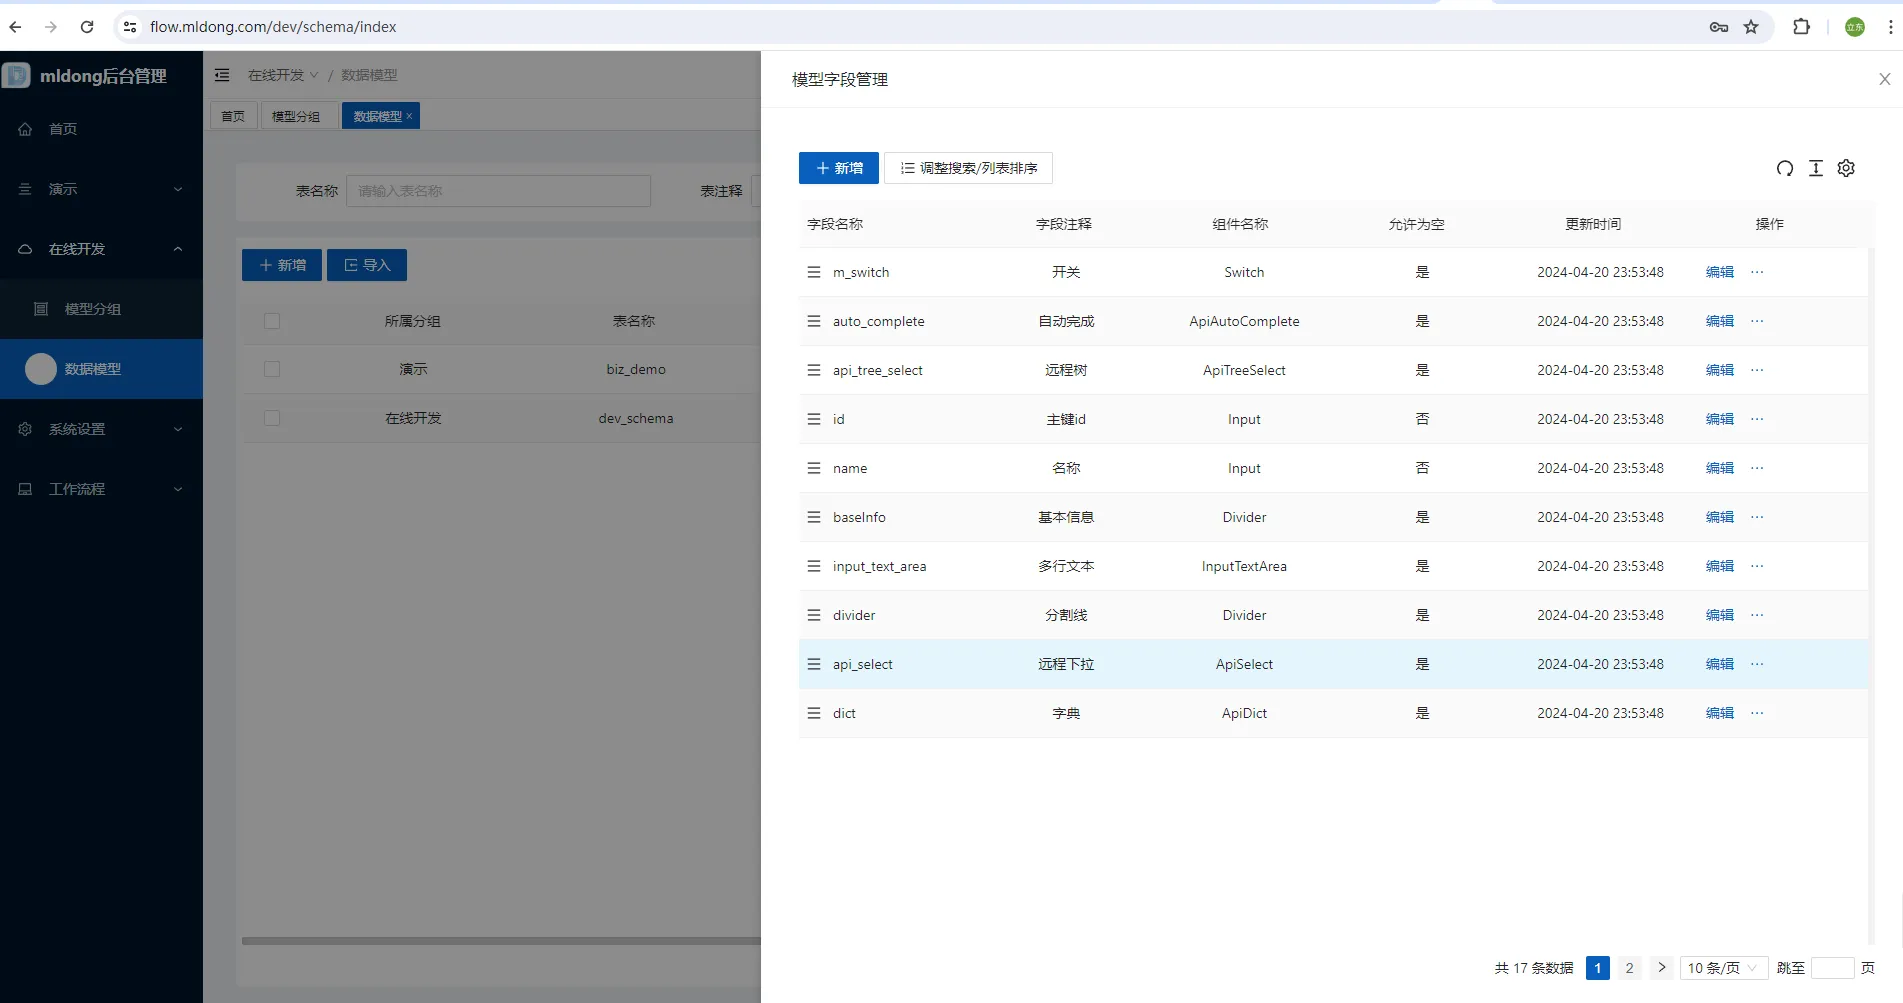The image size is (1903, 1003).
Task: Expand the 工作流程 sidebar menu
Action: point(101,489)
